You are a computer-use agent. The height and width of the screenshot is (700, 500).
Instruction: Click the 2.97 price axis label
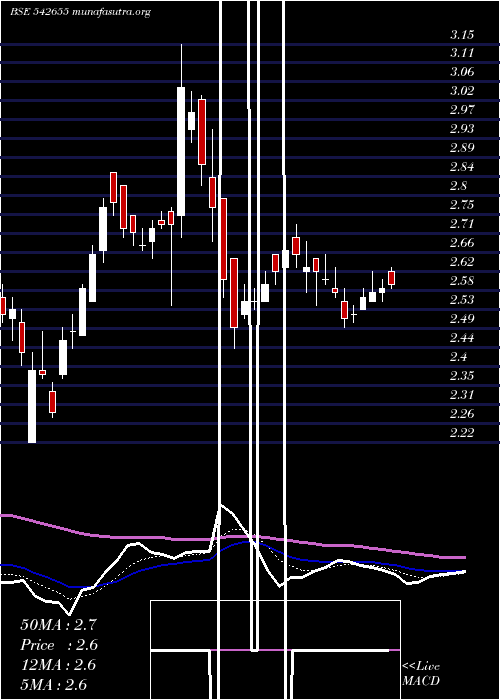pyautogui.click(x=462, y=110)
